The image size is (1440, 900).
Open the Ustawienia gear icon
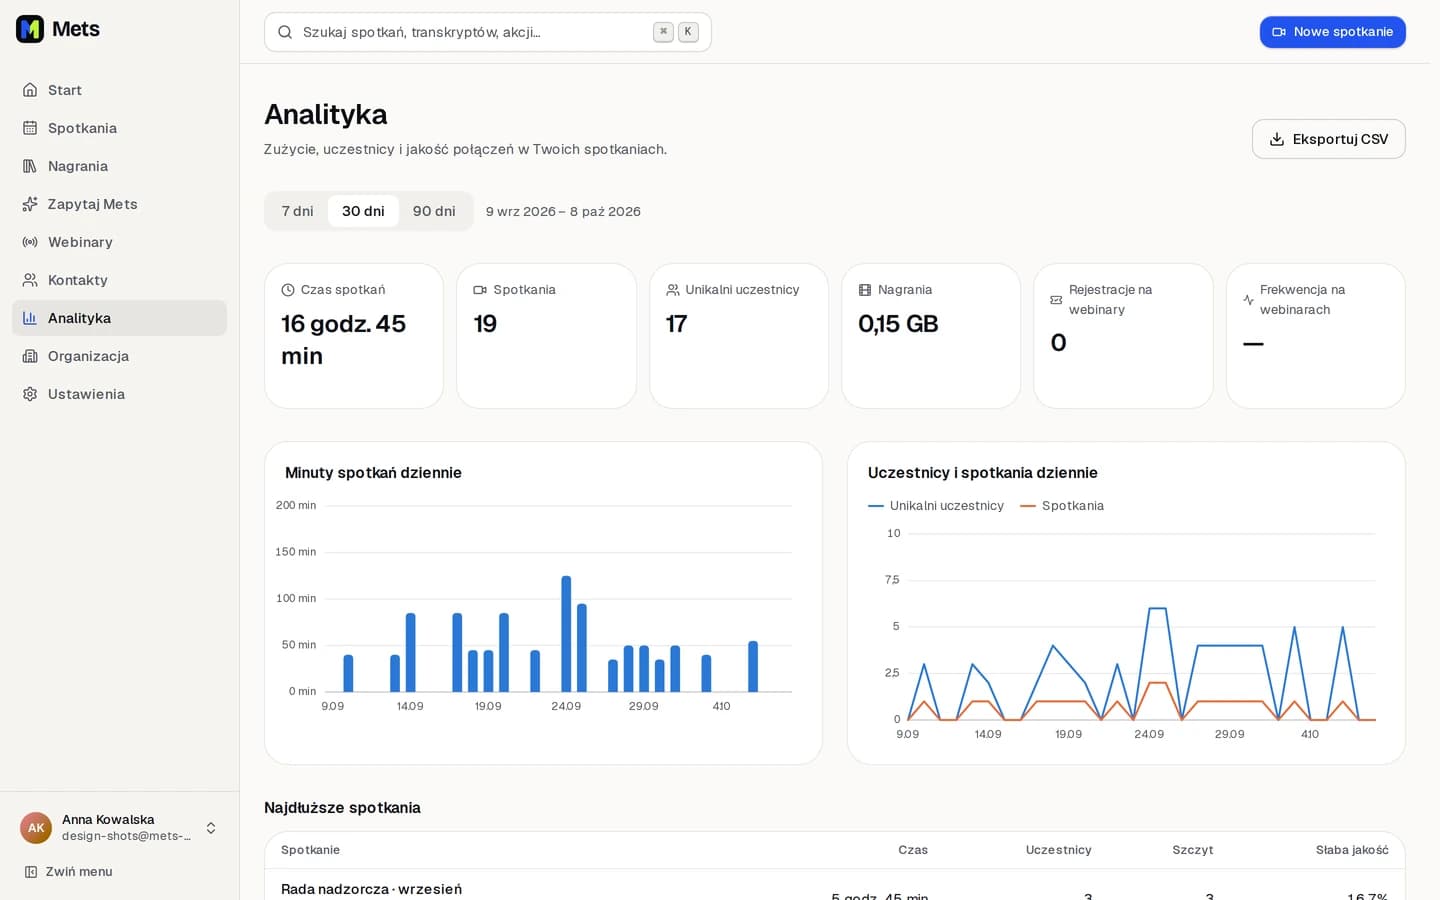tap(30, 394)
